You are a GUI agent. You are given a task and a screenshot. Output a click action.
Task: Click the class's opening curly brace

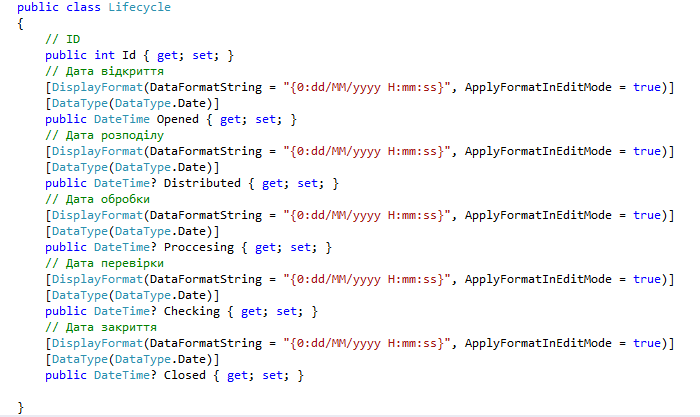point(21,24)
